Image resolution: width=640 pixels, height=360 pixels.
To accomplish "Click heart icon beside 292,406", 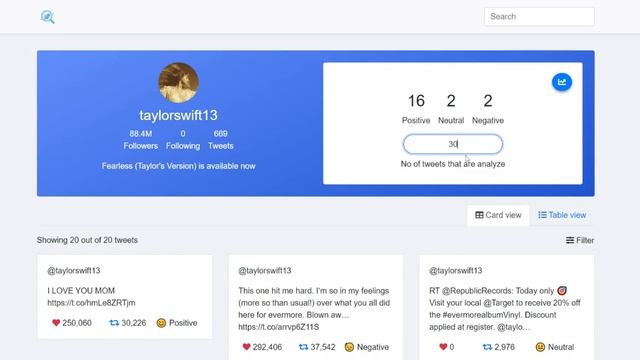I will 246,347.
